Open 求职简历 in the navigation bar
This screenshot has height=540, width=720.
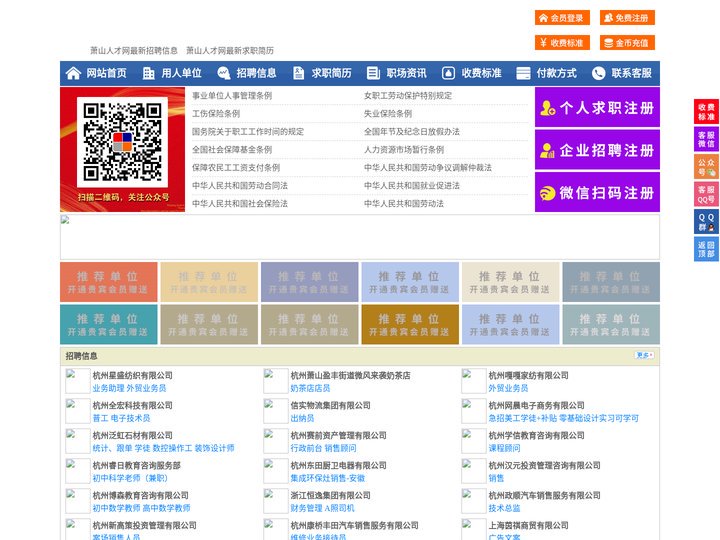[x=332, y=73]
